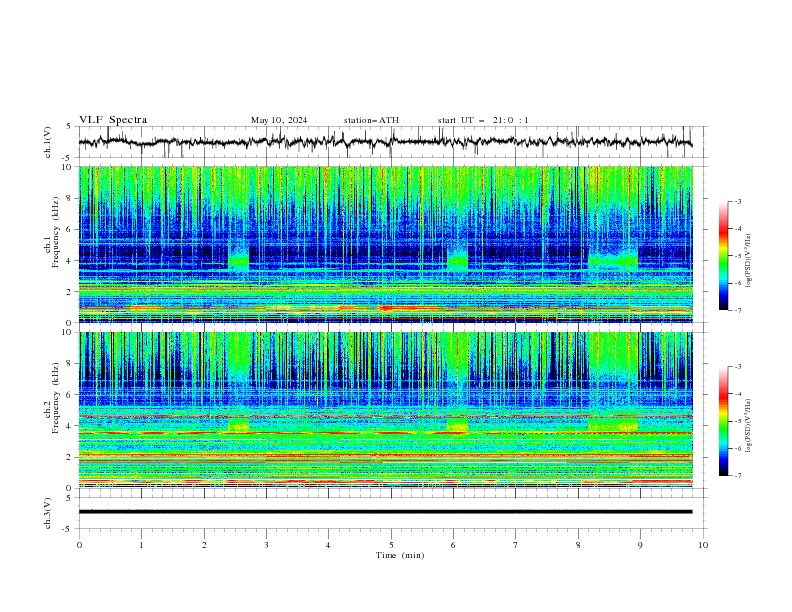Click time axis tick label "0"
Viewport: 792px width, 612px height.
[79, 545]
